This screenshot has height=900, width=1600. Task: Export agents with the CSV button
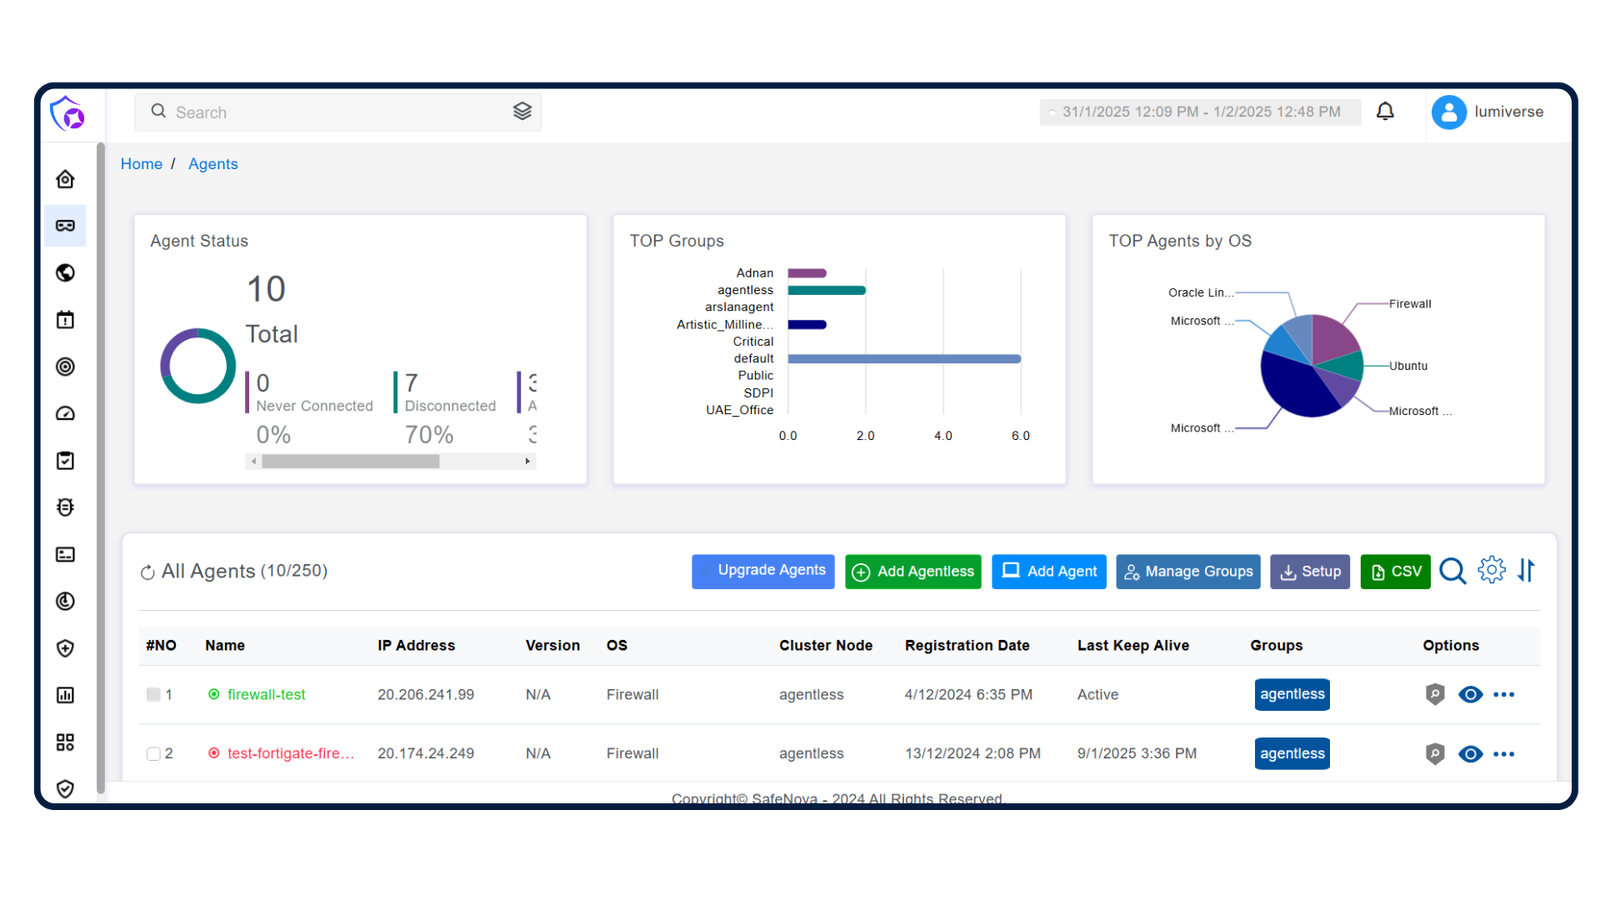[1395, 571]
